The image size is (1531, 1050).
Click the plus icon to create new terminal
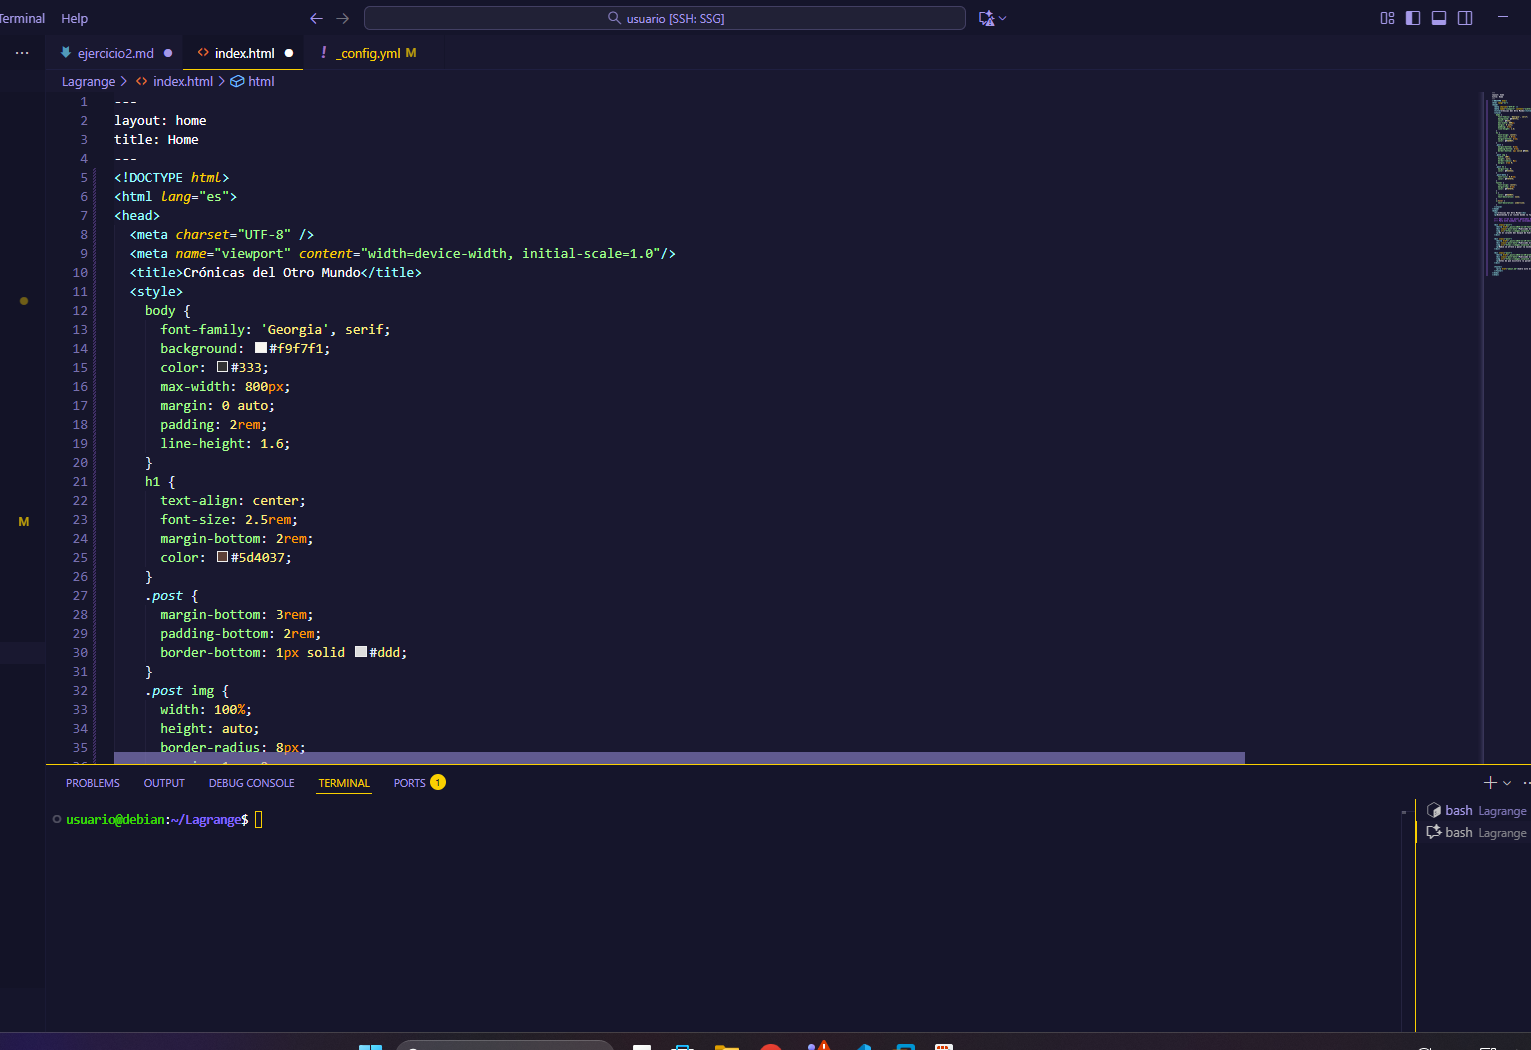point(1490,783)
